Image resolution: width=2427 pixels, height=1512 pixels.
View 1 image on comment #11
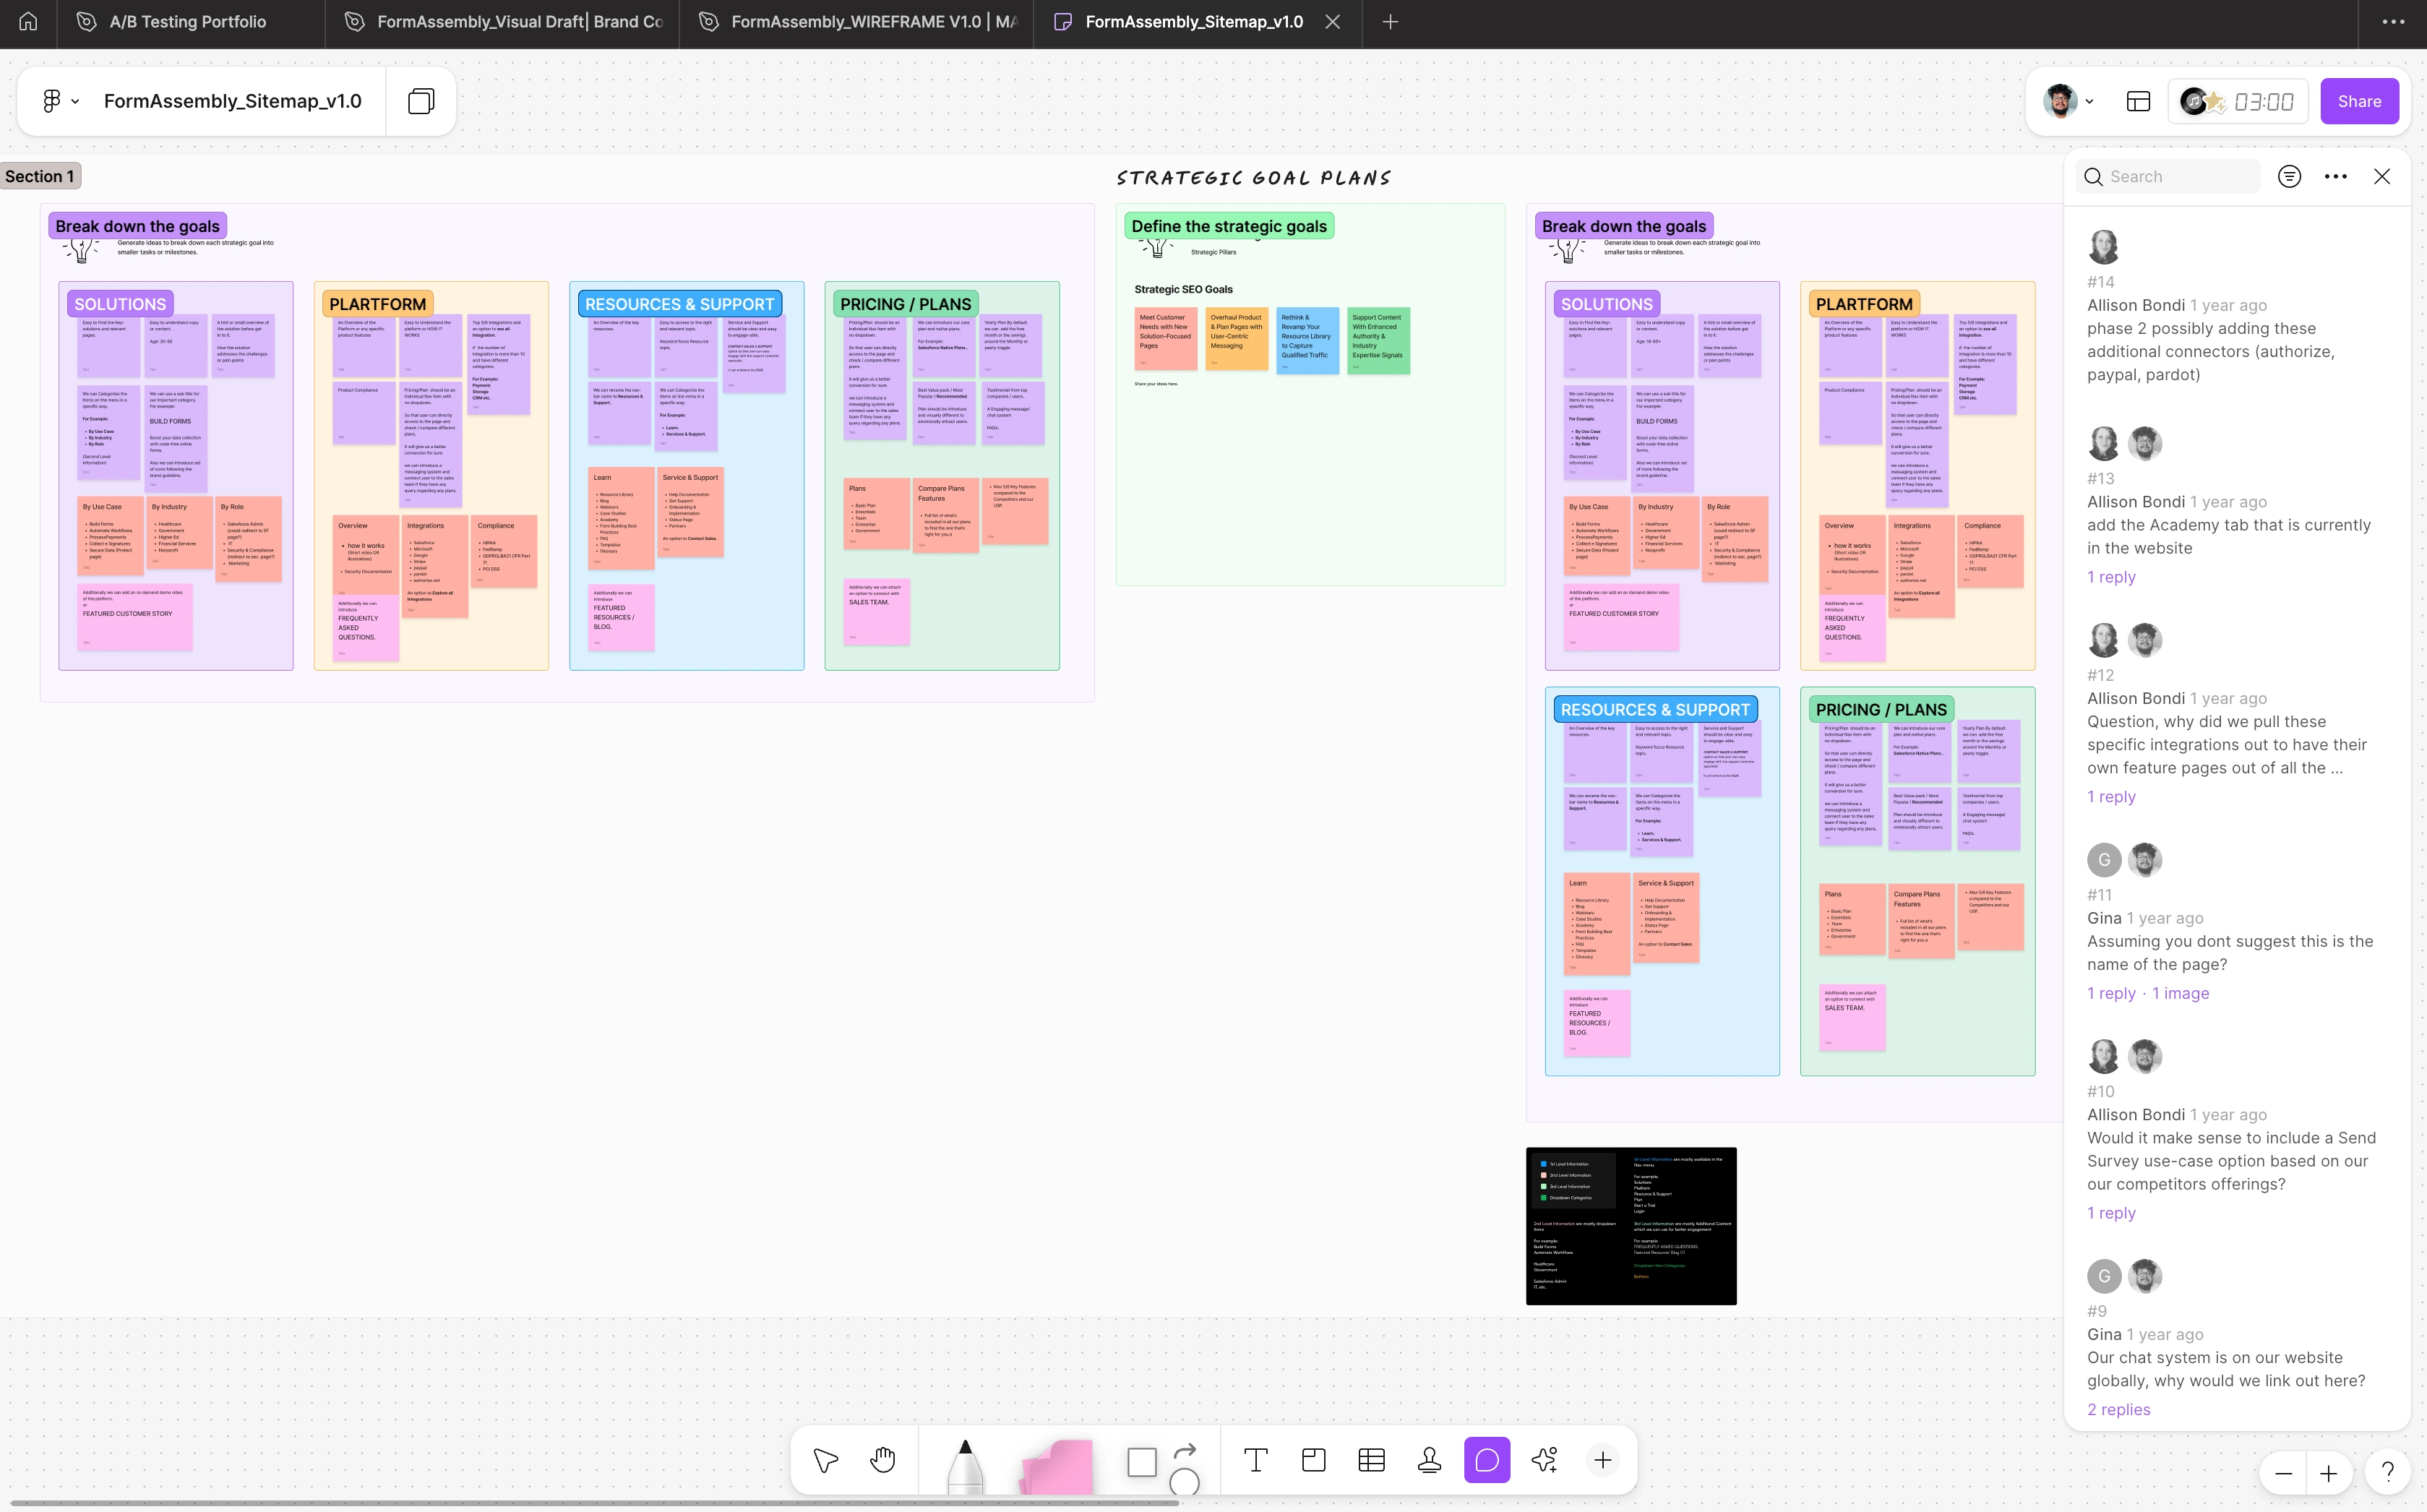[x=2180, y=993]
